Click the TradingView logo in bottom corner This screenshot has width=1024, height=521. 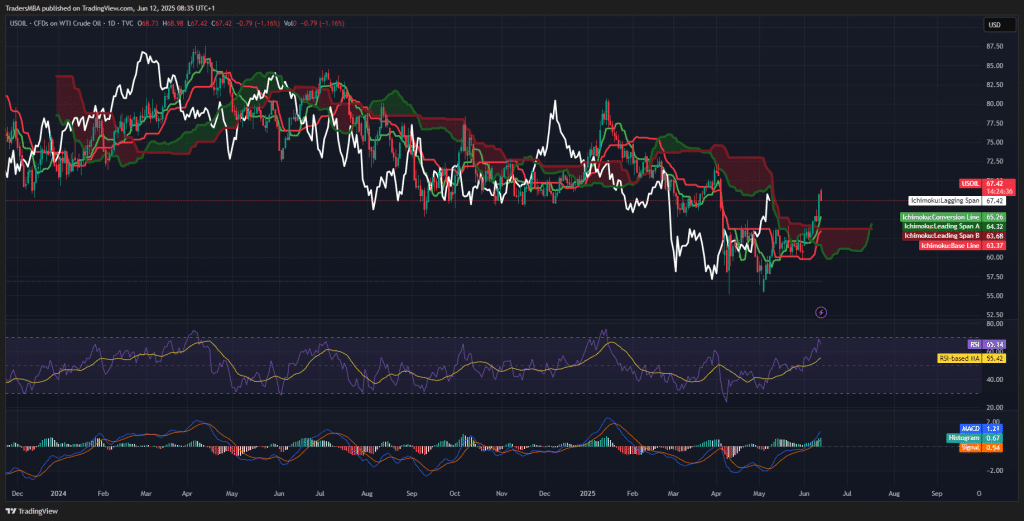pyautogui.click(x=32, y=510)
